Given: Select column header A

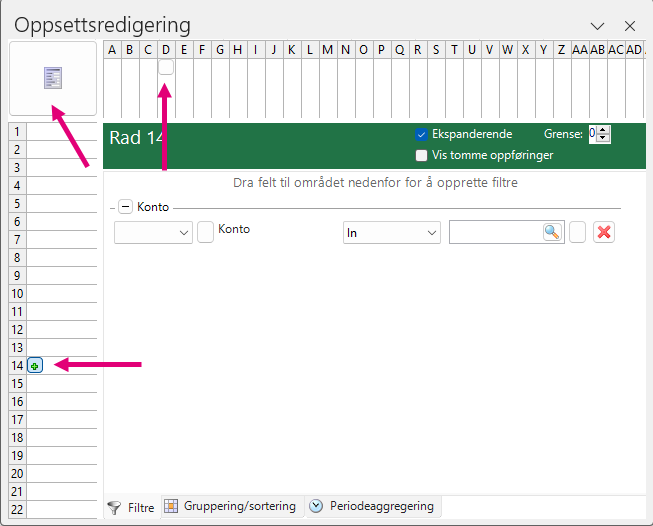Looking at the screenshot, I should [x=112, y=50].
